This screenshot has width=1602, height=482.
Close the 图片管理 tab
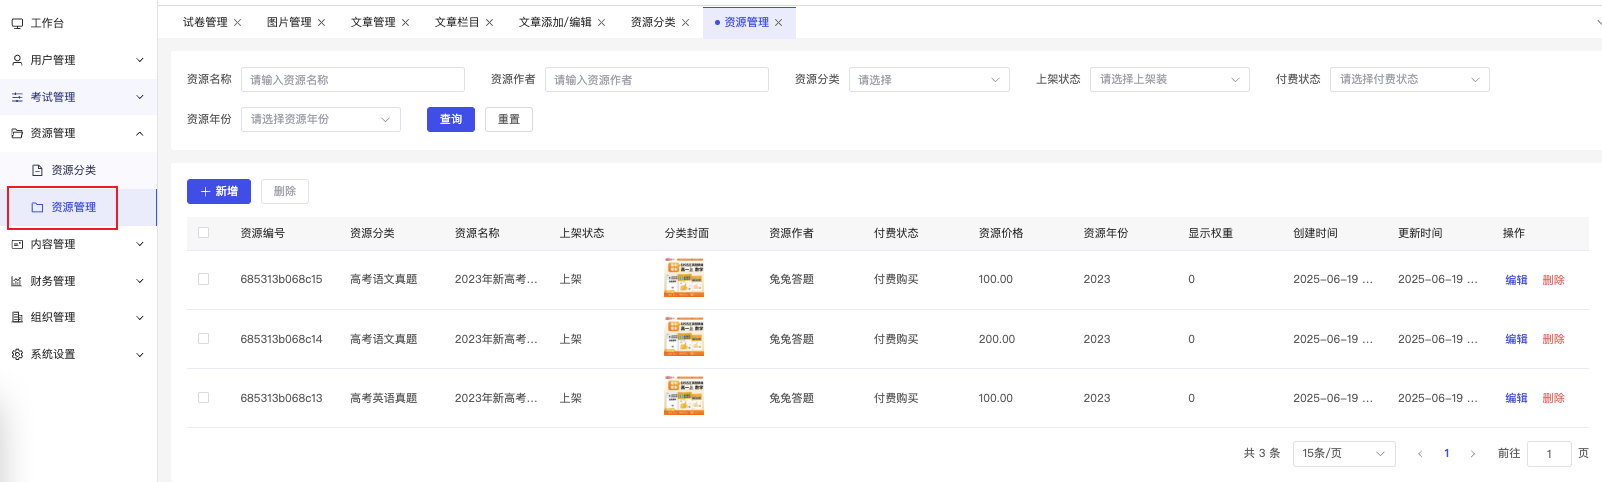[x=321, y=22]
